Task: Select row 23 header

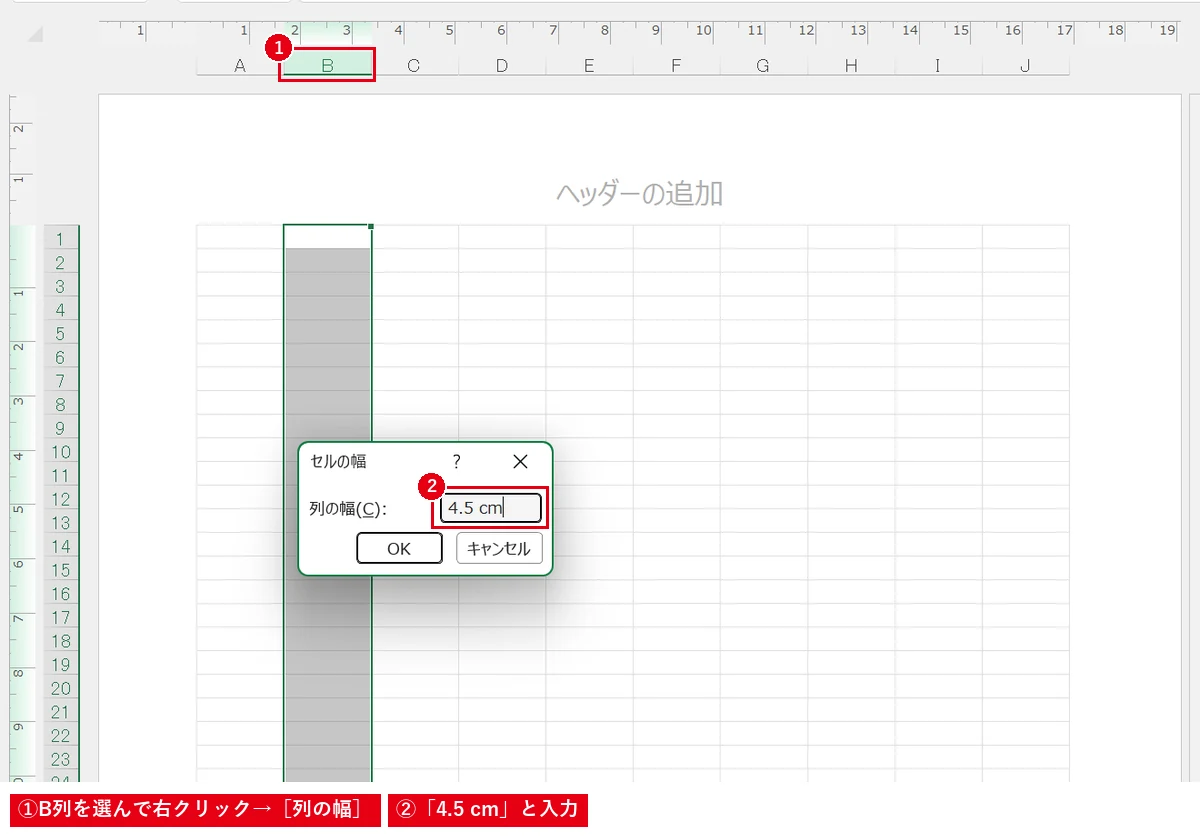Action: (x=61, y=759)
